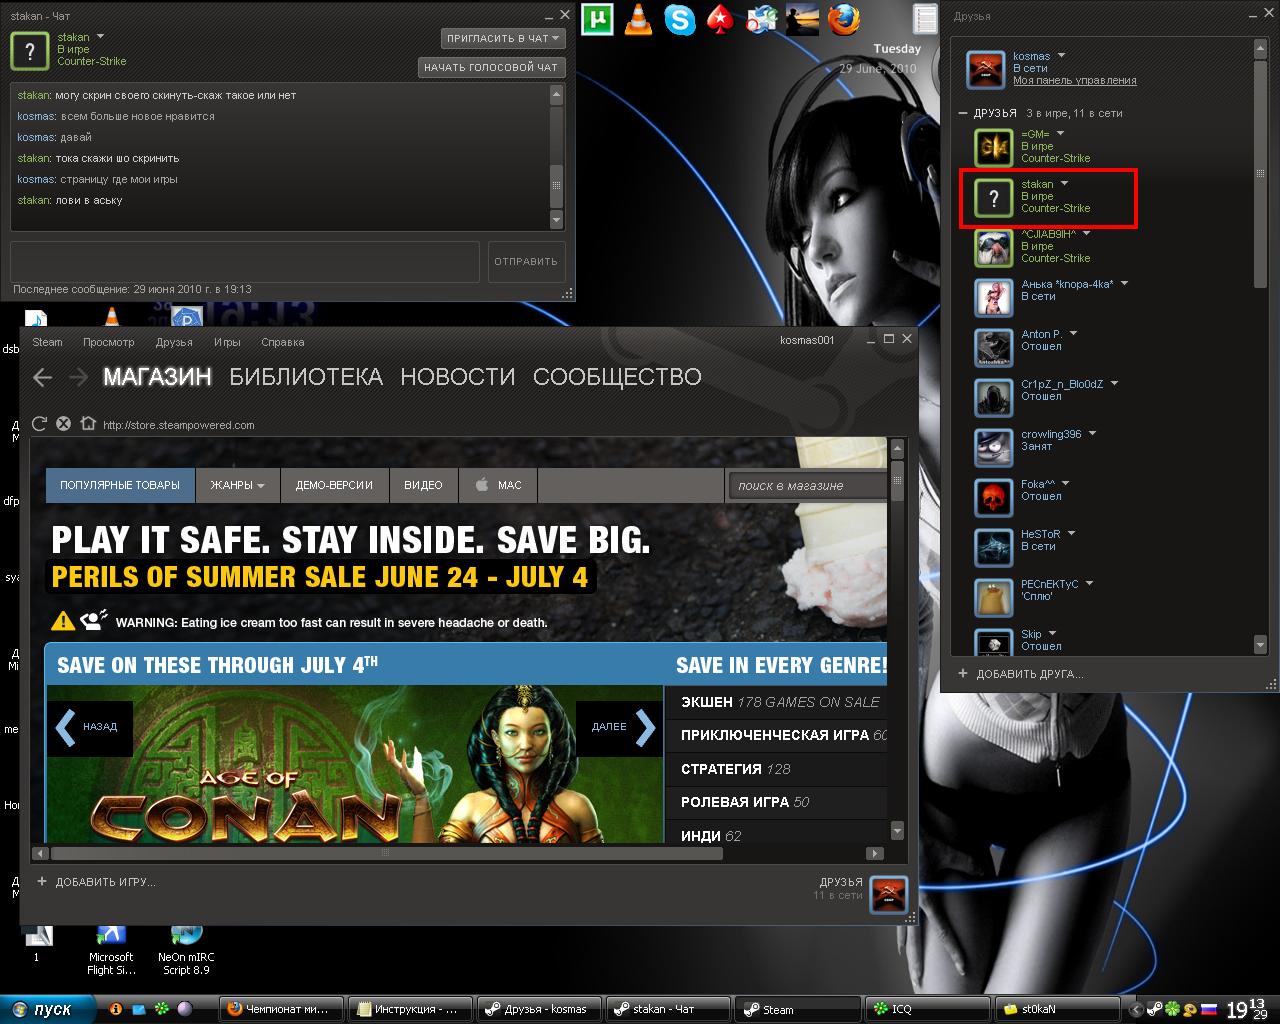Click Cr1pZ_n_Blo0dZ friend avatar
This screenshot has height=1024, width=1280.
(x=994, y=398)
